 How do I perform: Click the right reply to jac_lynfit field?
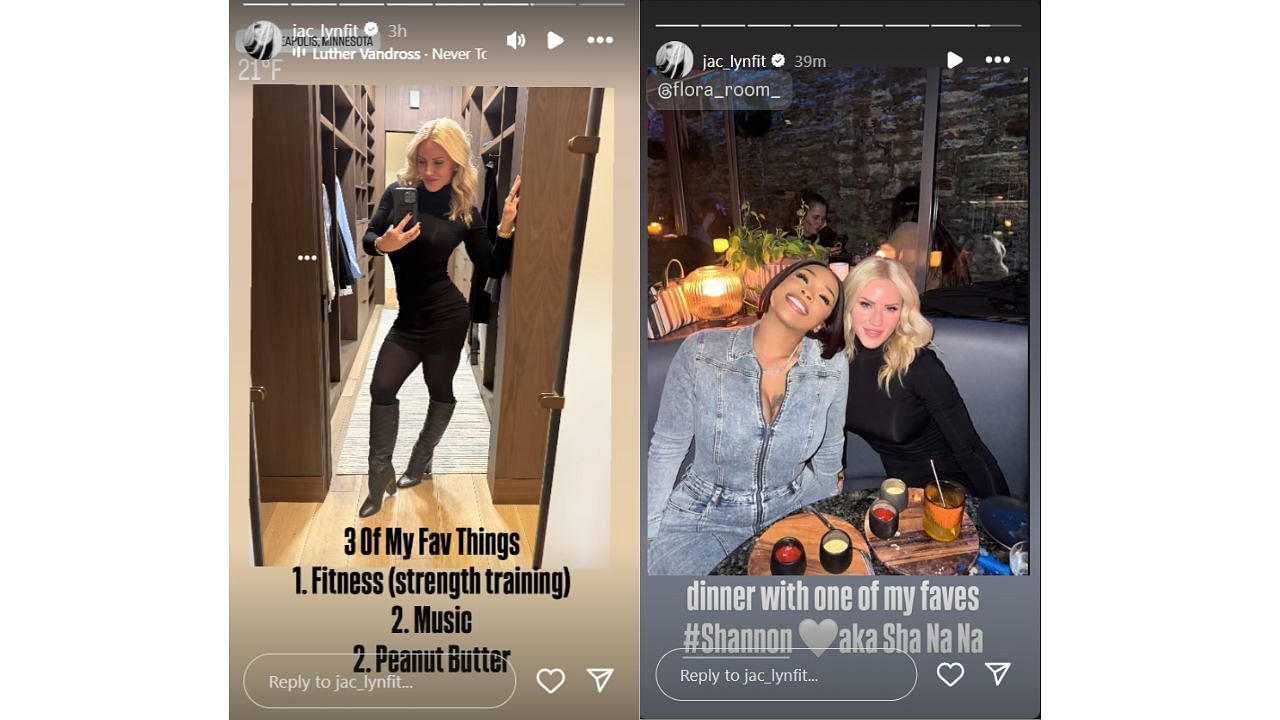pos(786,675)
